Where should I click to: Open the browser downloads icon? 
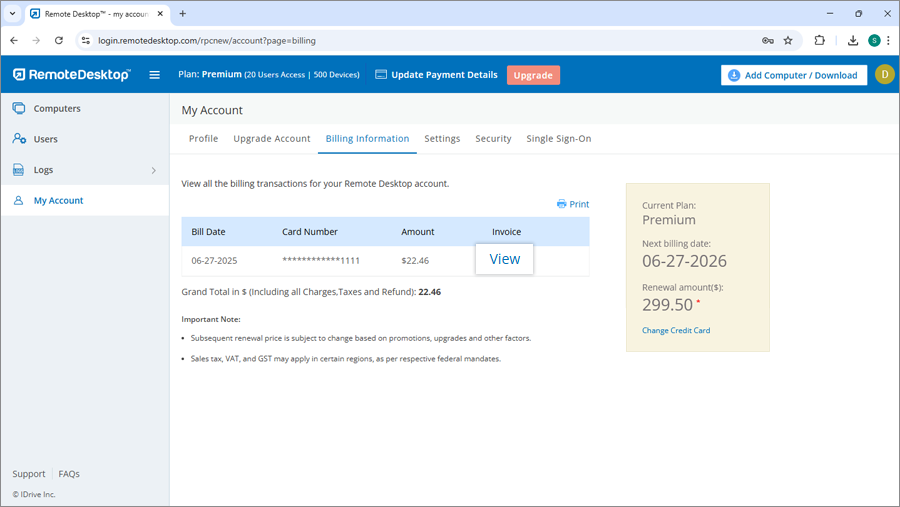pos(853,41)
